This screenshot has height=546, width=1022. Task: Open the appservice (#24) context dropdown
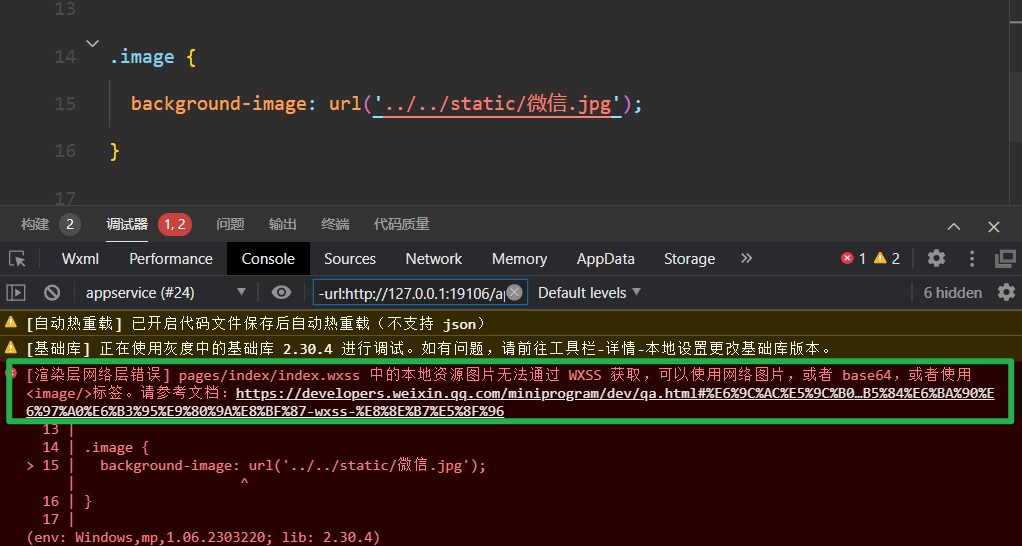coord(165,293)
